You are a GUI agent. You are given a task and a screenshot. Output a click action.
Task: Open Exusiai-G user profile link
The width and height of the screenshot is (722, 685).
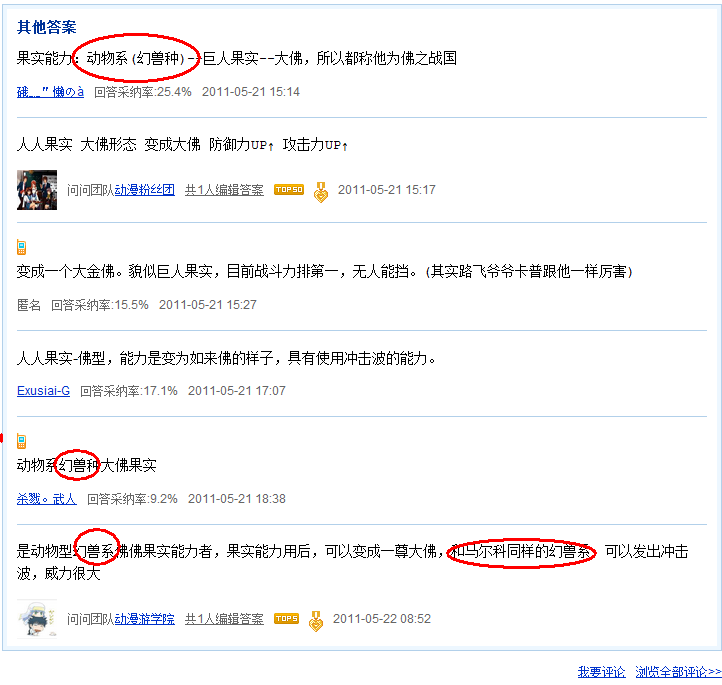tap(43, 391)
